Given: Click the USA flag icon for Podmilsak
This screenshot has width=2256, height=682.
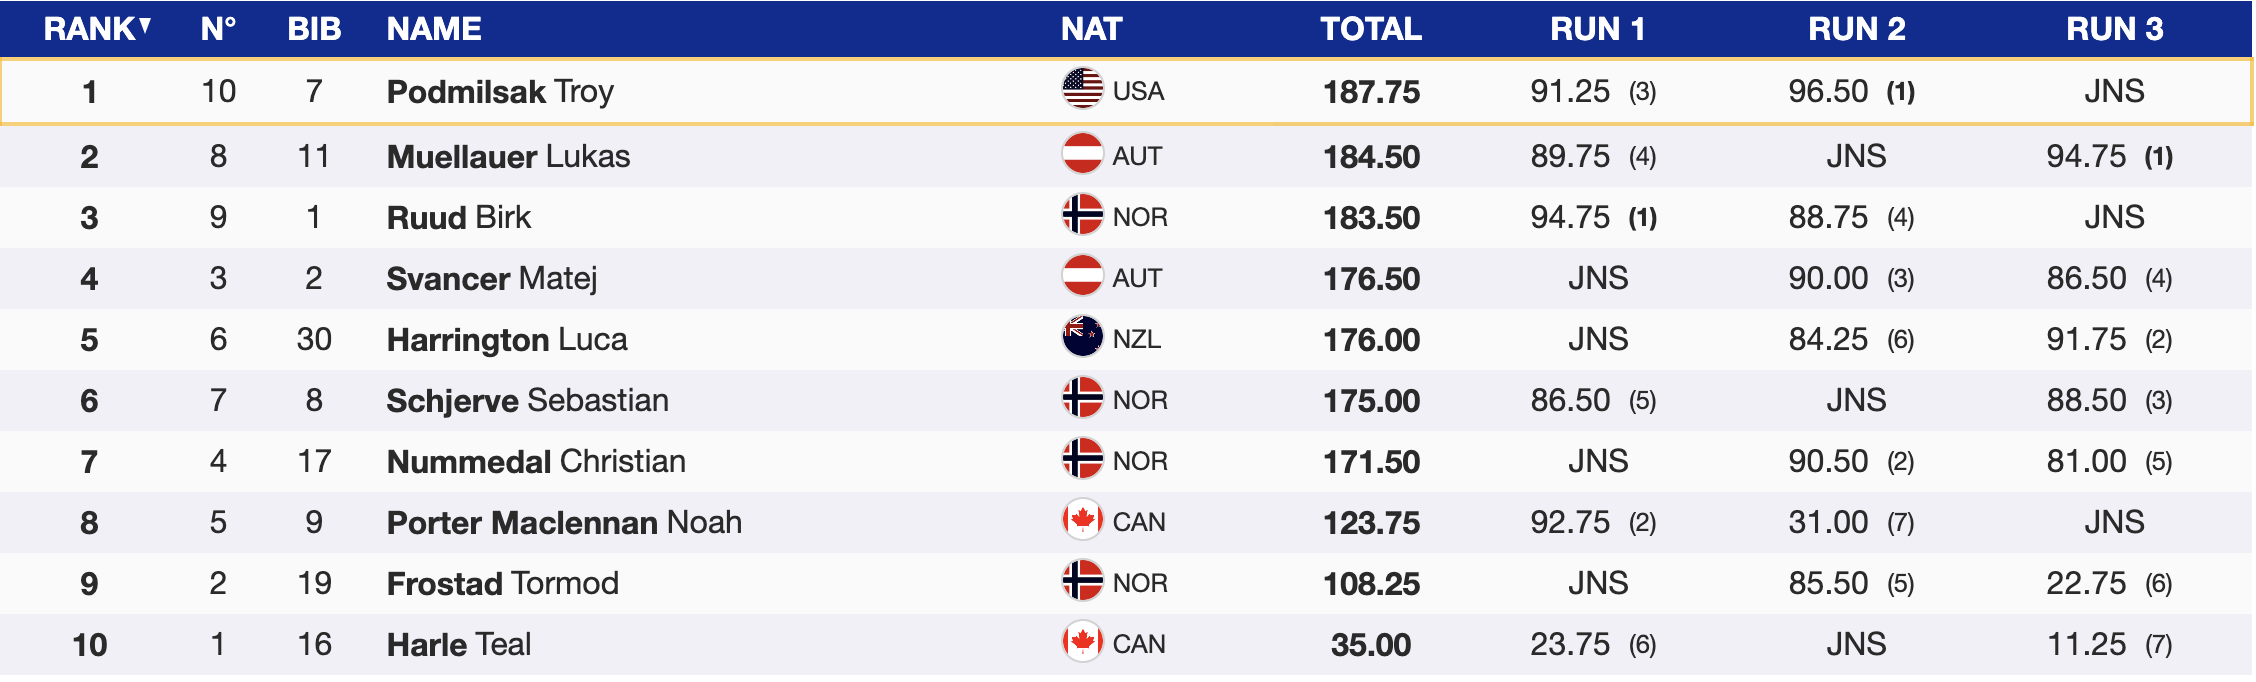Looking at the screenshot, I should coord(1082,90).
